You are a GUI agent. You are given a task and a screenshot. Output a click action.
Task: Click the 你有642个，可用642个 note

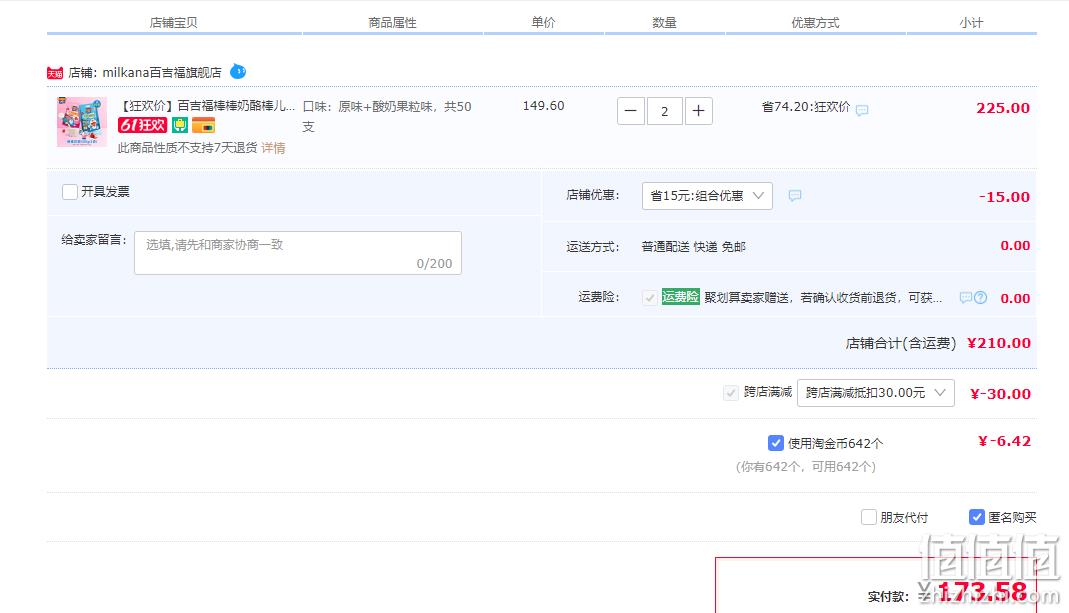(806, 467)
